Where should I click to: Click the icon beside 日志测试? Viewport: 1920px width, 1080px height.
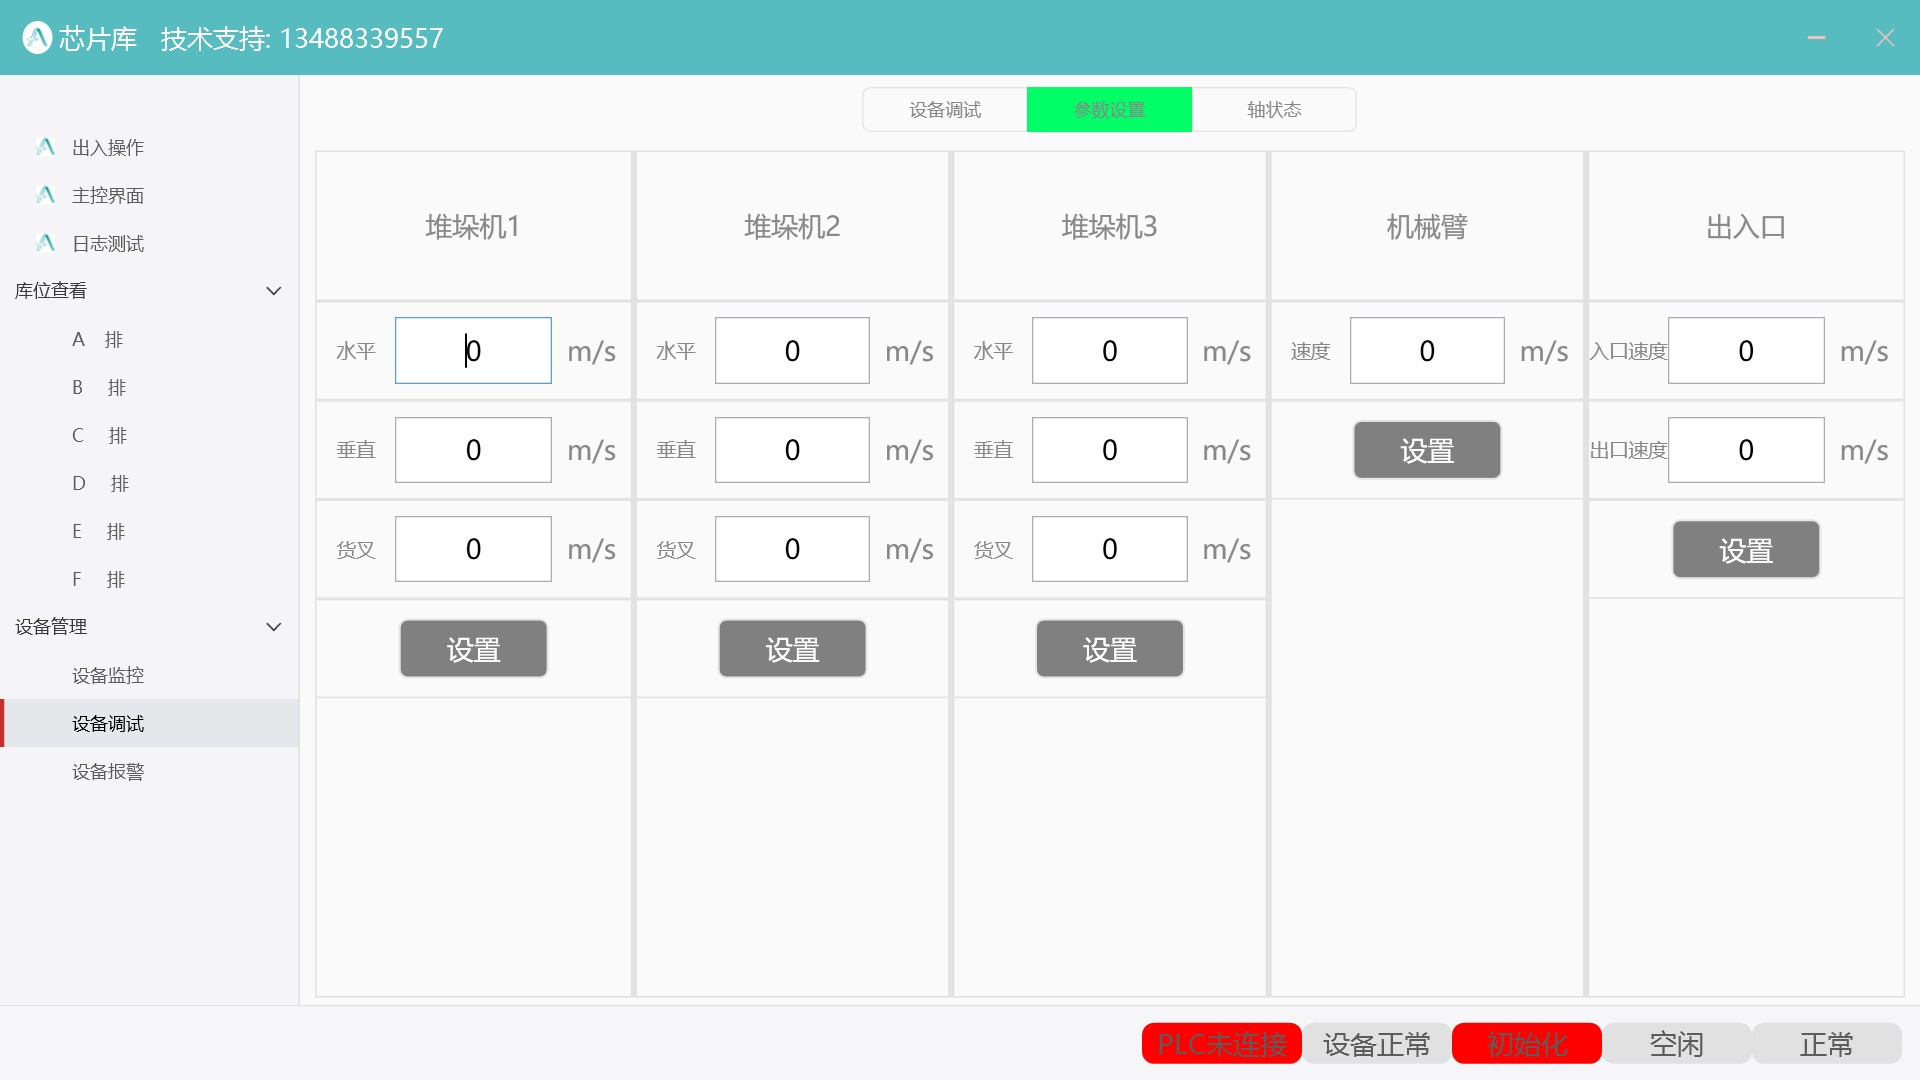click(x=45, y=243)
